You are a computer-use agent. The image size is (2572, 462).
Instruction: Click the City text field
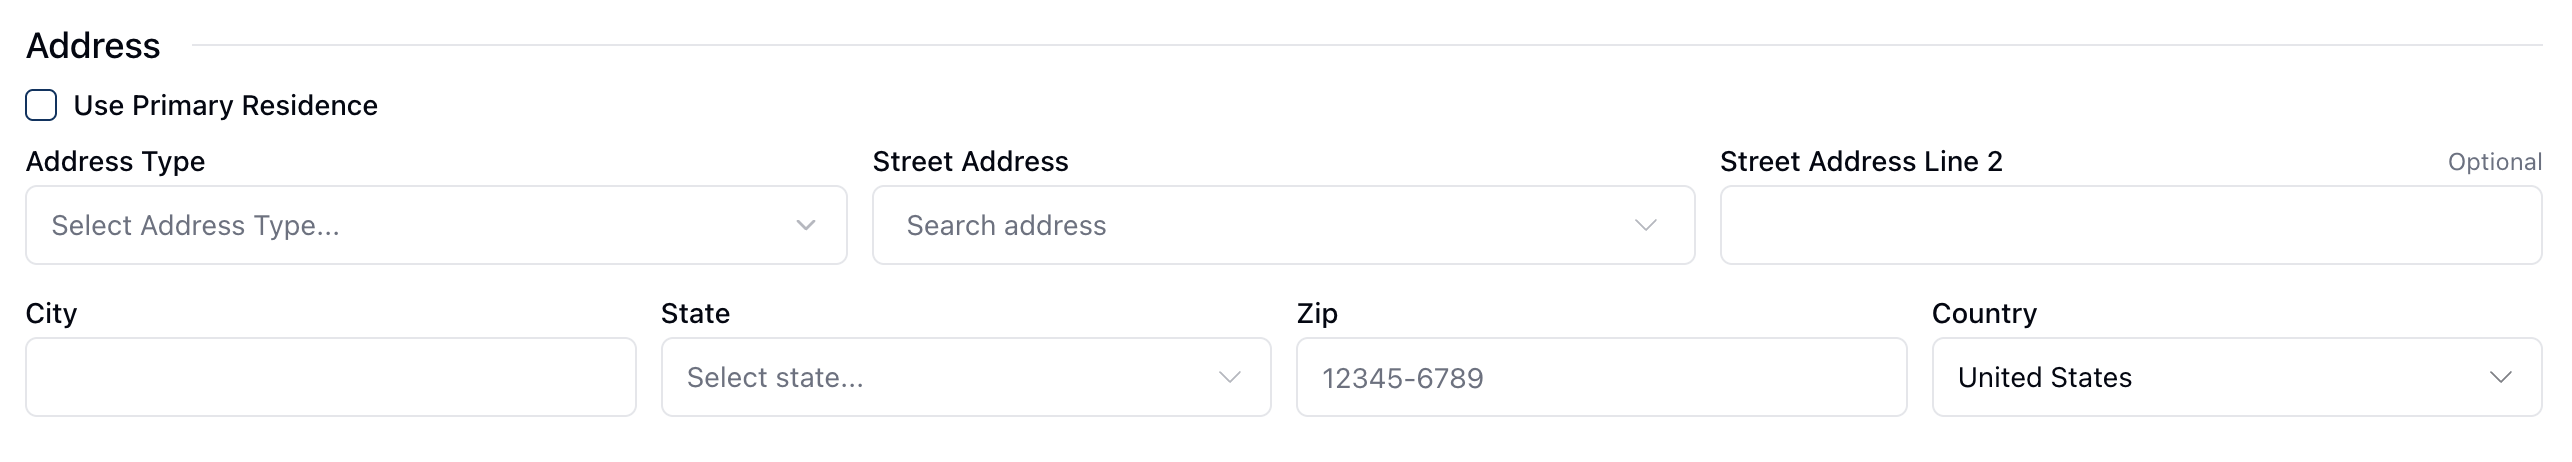click(x=330, y=377)
